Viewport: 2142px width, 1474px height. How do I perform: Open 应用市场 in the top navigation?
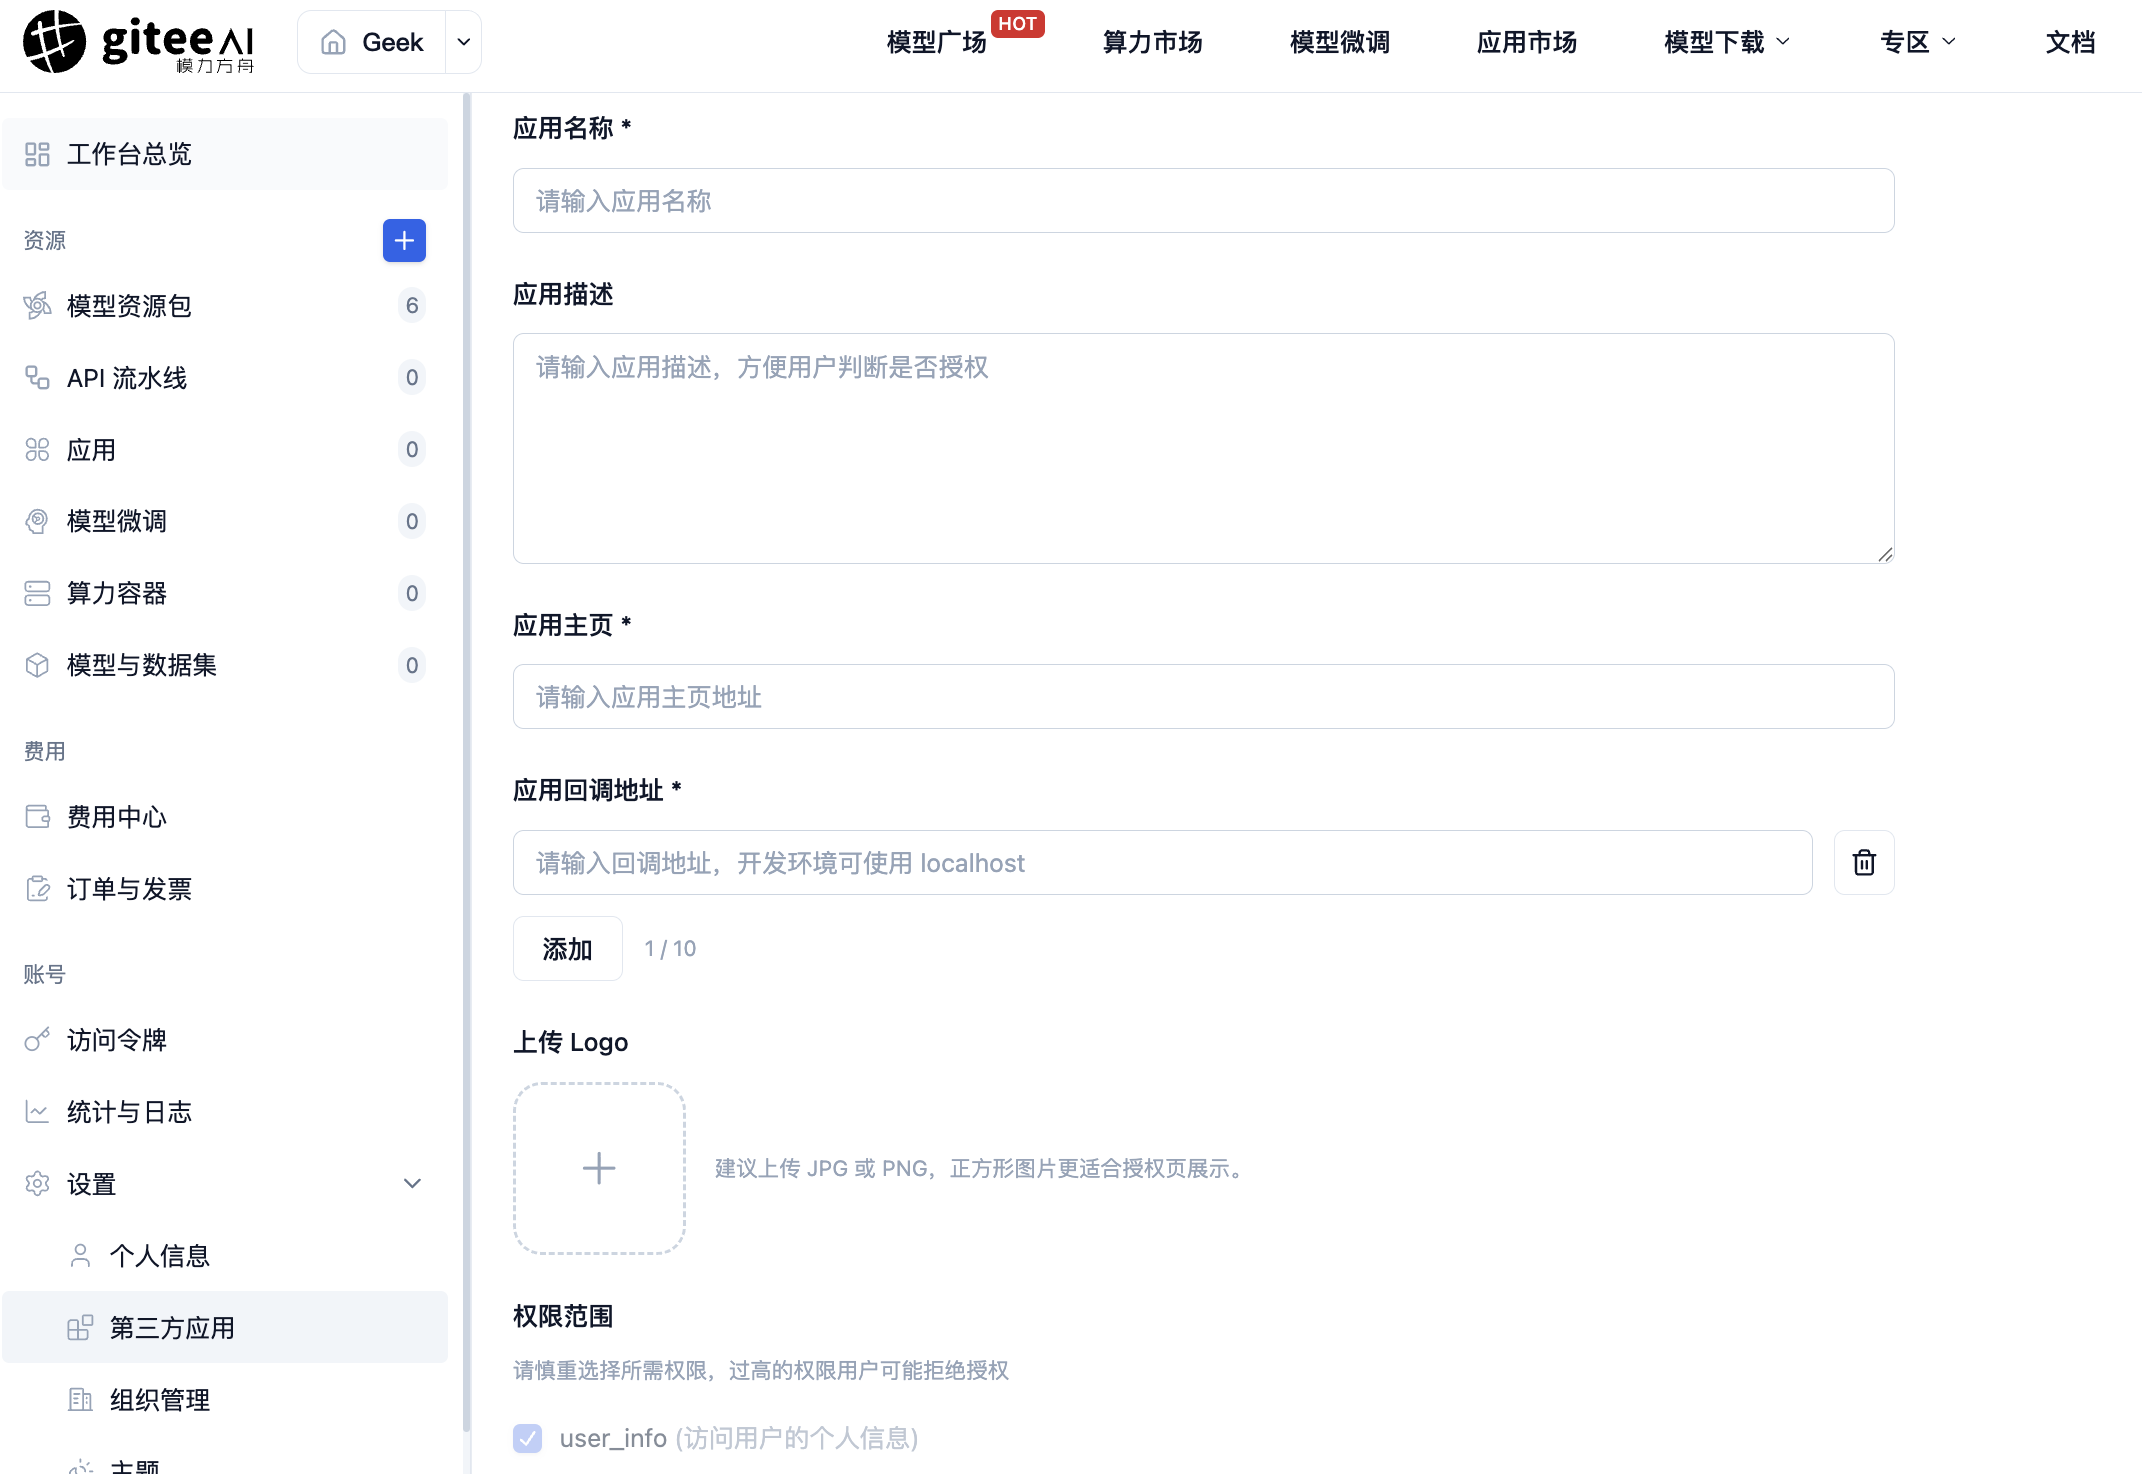[1526, 42]
